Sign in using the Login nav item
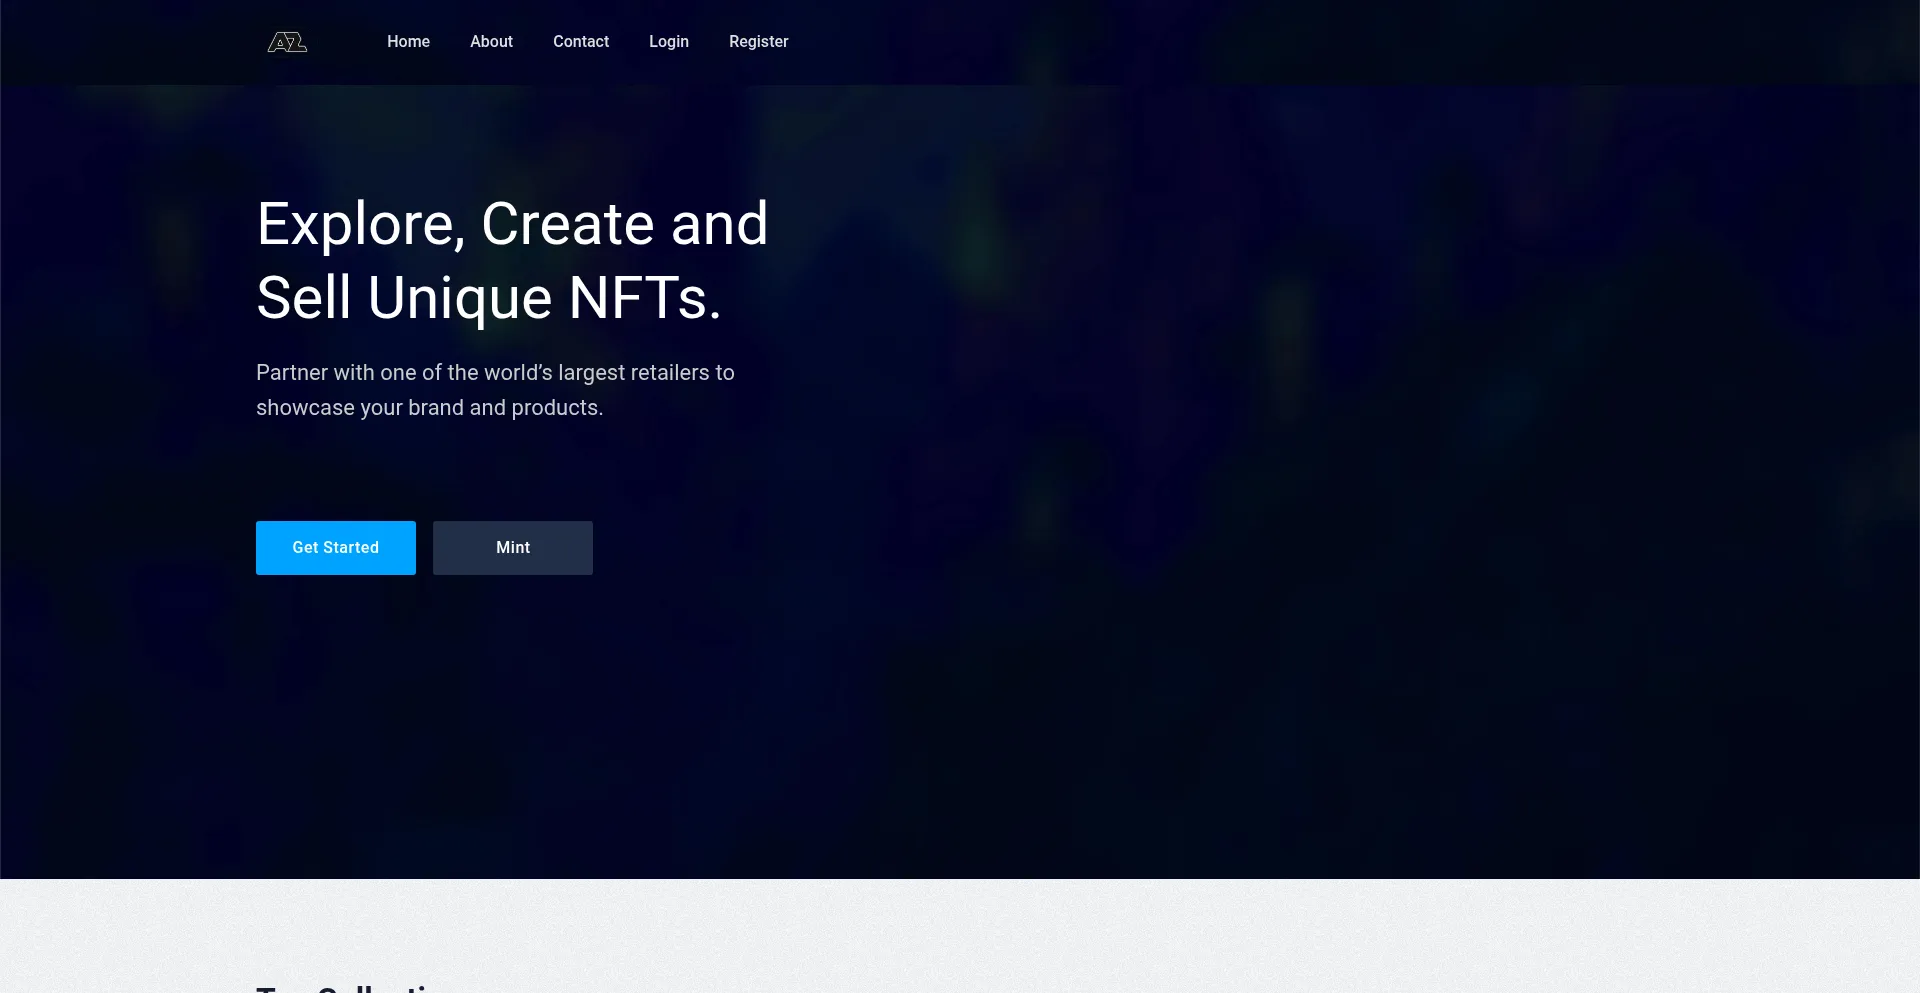Screen dimensions: 1920x993 pos(668,41)
